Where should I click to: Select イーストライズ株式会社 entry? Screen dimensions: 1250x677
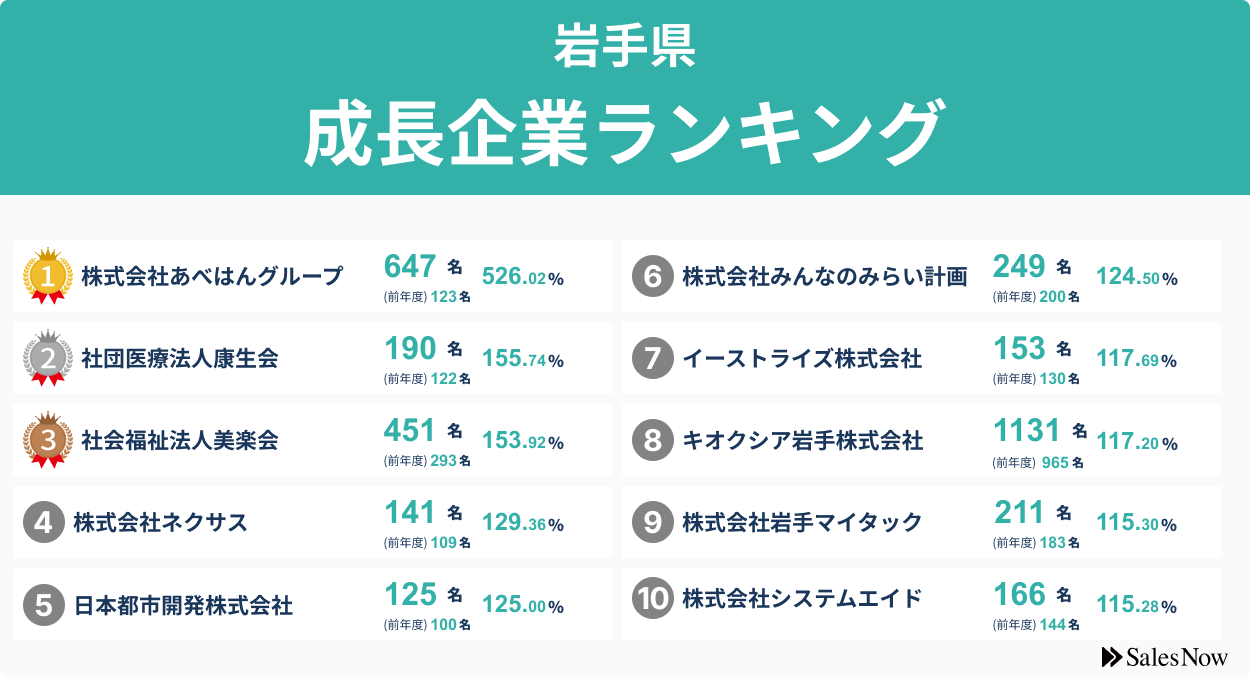point(802,358)
